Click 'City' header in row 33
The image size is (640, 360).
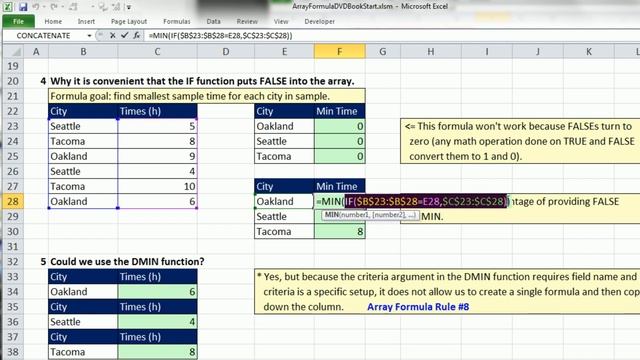coord(83,276)
